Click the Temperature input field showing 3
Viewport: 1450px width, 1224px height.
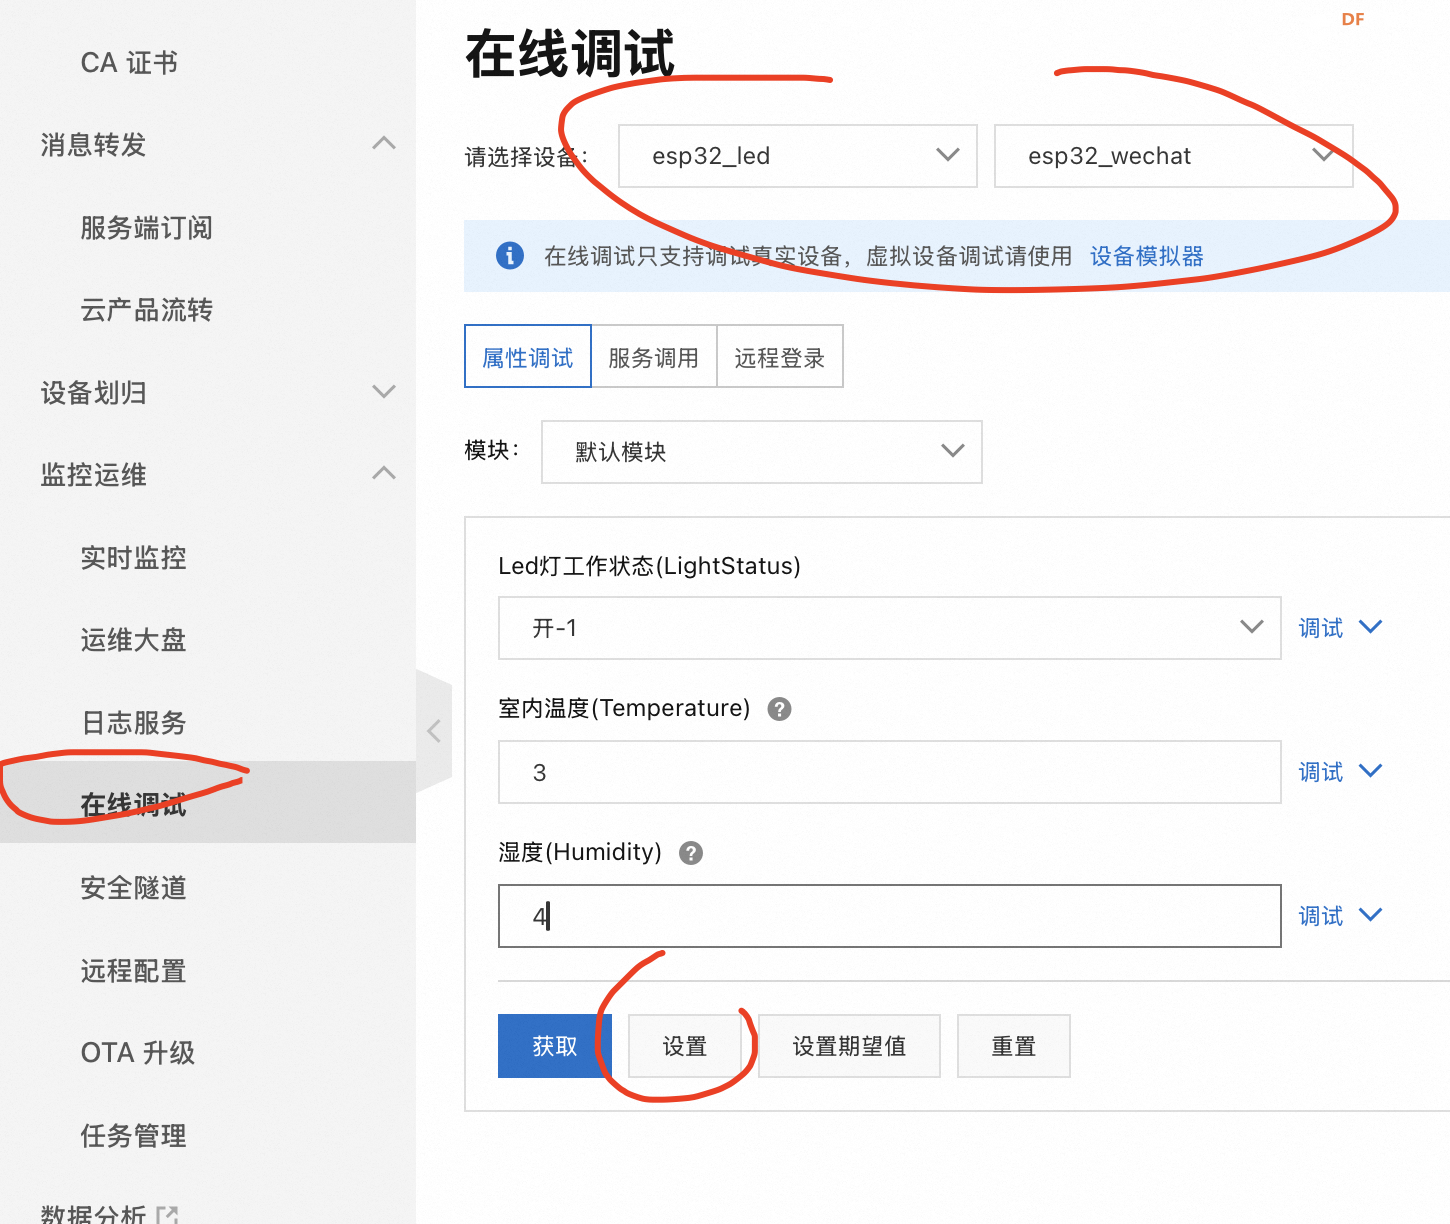(890, 772)
